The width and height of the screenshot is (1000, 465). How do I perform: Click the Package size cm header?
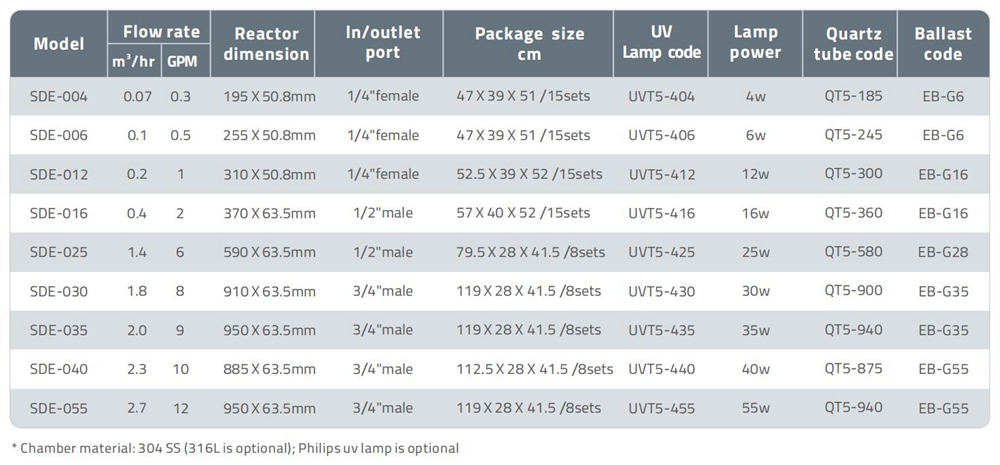(x=529, y=43)
